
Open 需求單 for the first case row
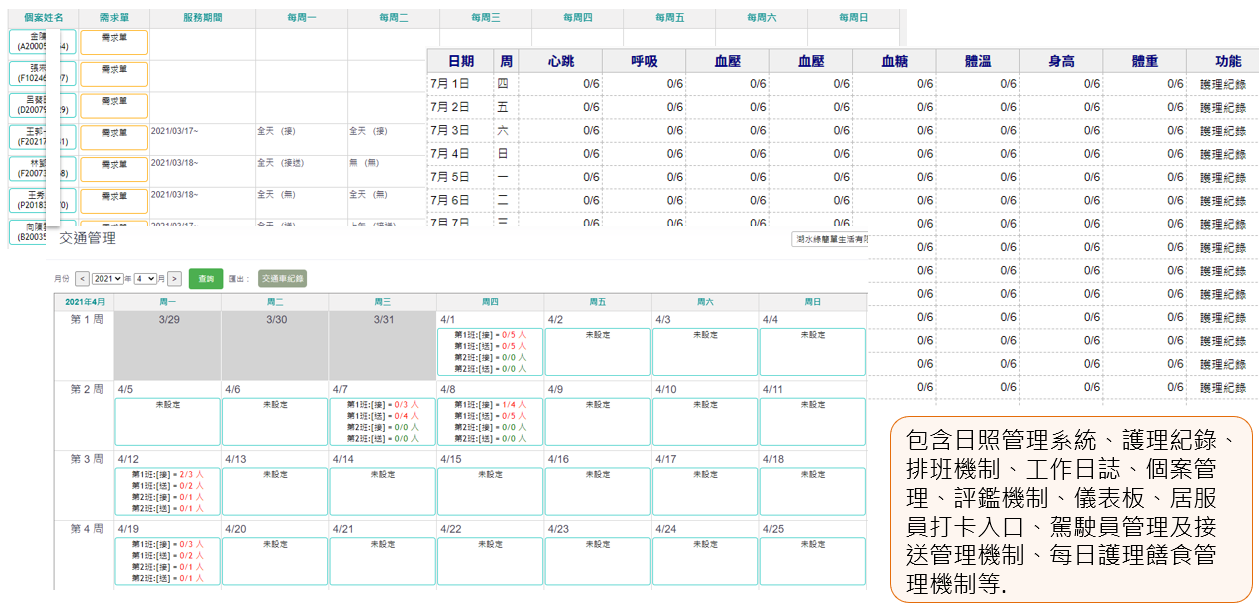[x=114, y=42]
